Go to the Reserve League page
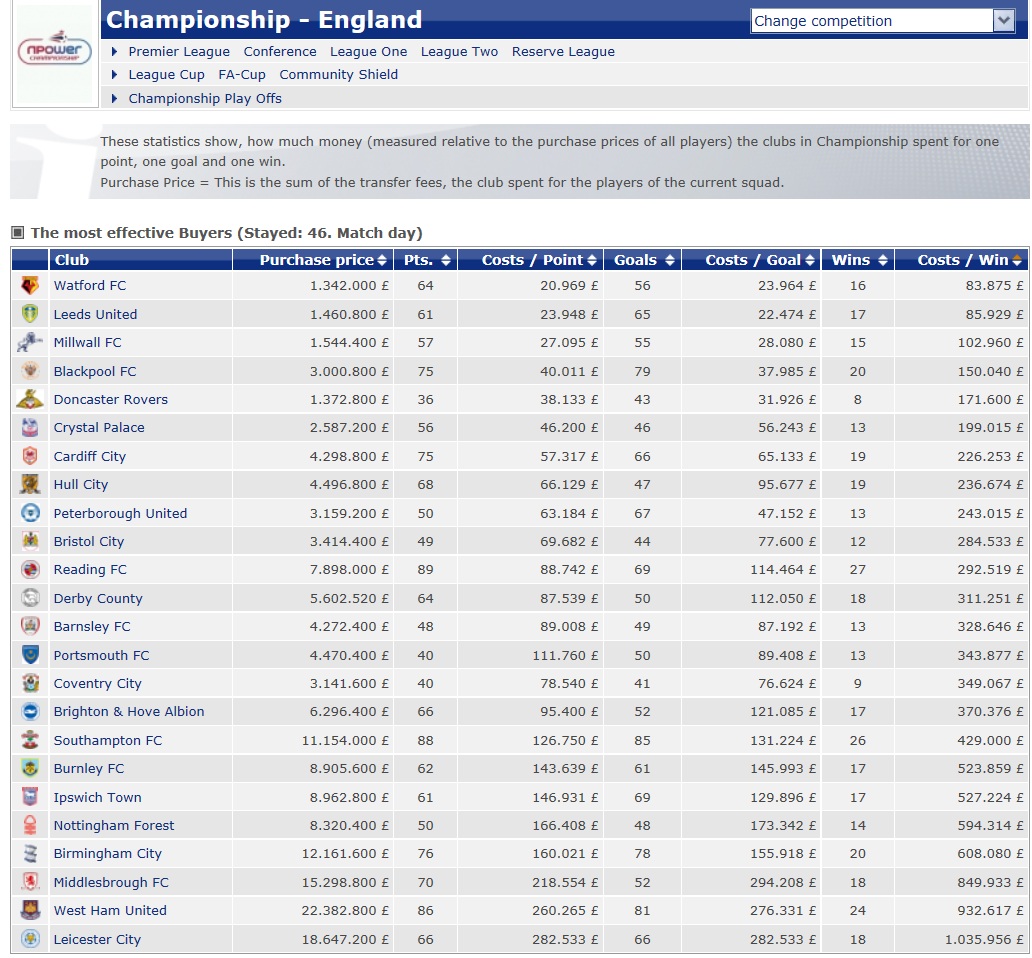1032x958 pixels. click(x=563, y=51)
